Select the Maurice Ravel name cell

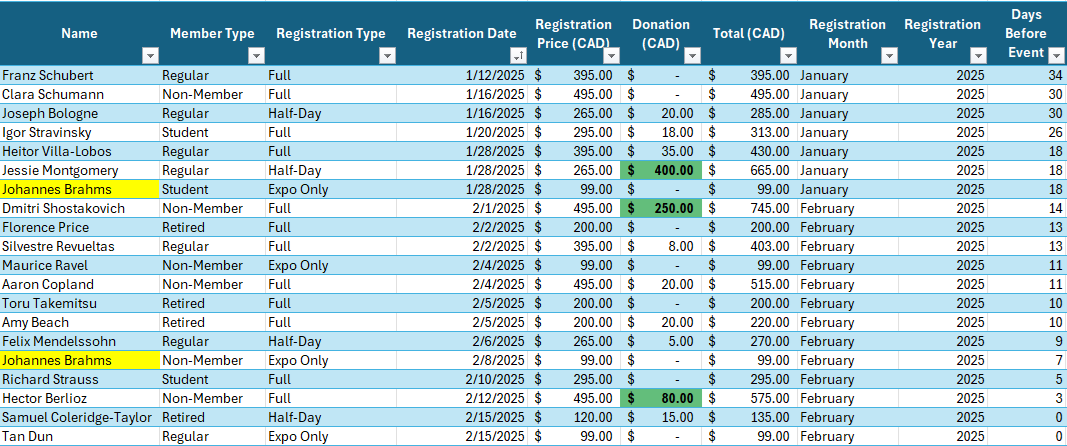80,266
